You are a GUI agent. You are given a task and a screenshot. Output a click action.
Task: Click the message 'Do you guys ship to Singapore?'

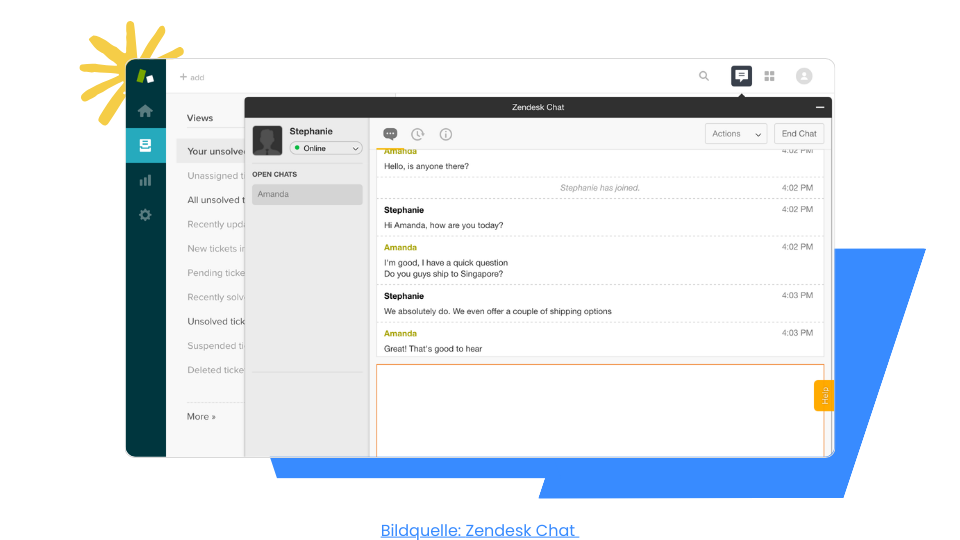pyautogui.click(x=443, y=274)
